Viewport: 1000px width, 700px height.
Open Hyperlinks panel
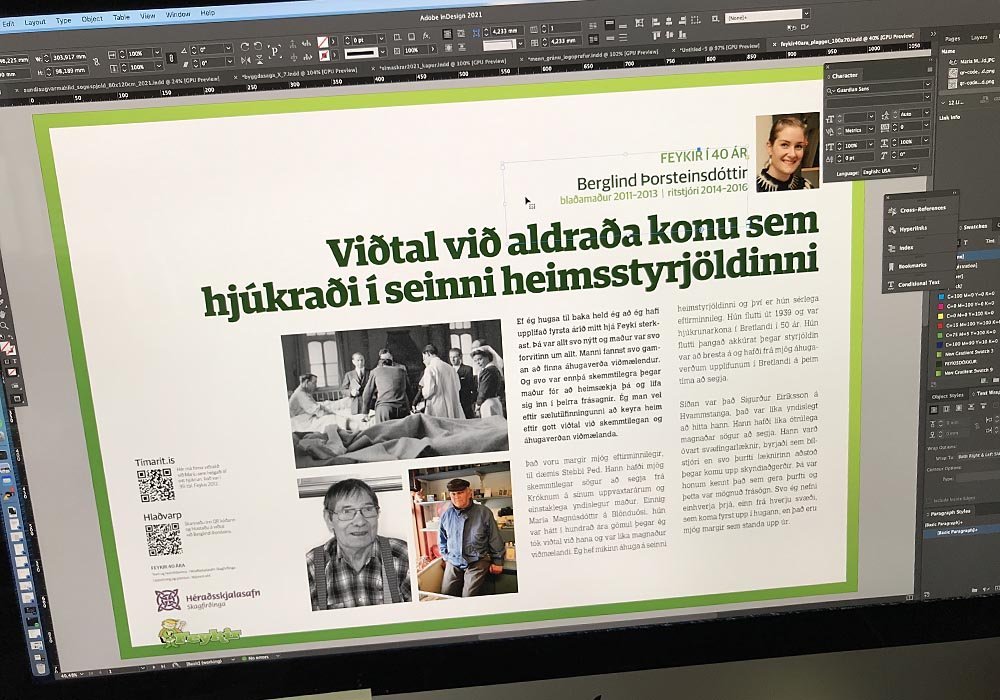coord(913,228)
